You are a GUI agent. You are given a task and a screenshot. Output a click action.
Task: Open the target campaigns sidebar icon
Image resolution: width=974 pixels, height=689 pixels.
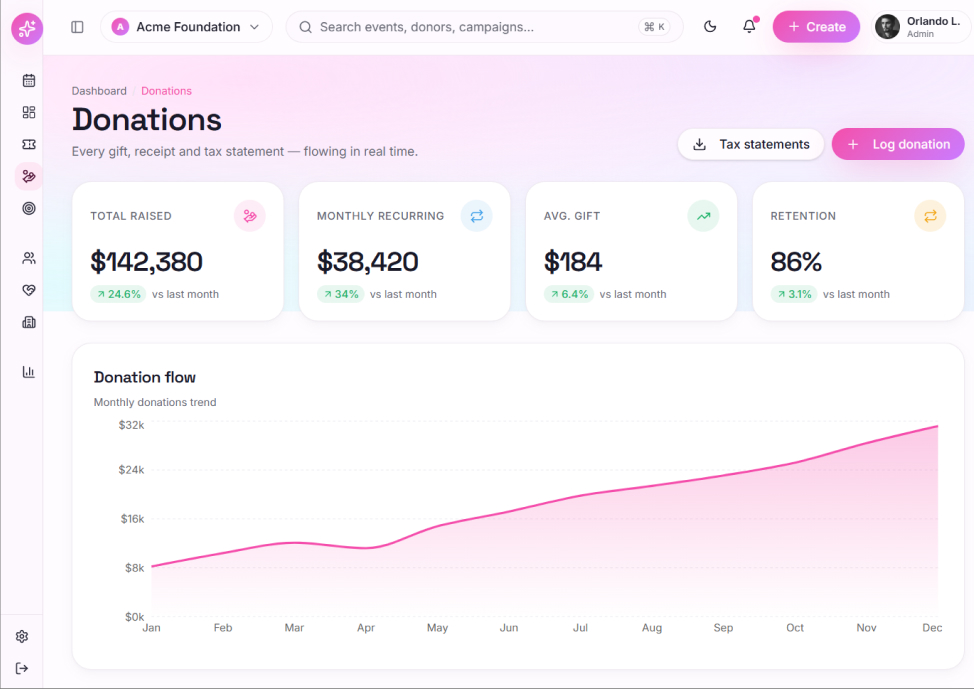(29, 208)
